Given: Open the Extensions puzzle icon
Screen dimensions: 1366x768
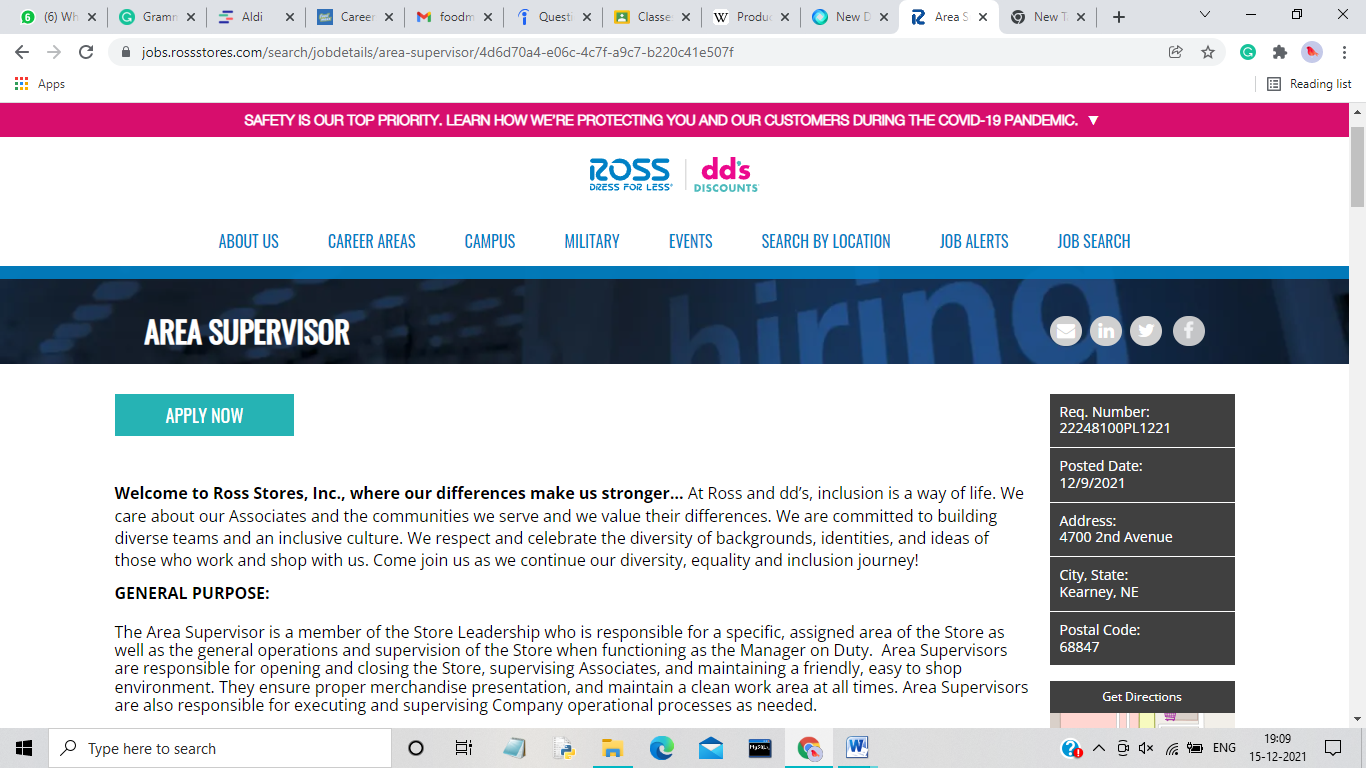Looking at the screenshot, I should click(1280, 52).
